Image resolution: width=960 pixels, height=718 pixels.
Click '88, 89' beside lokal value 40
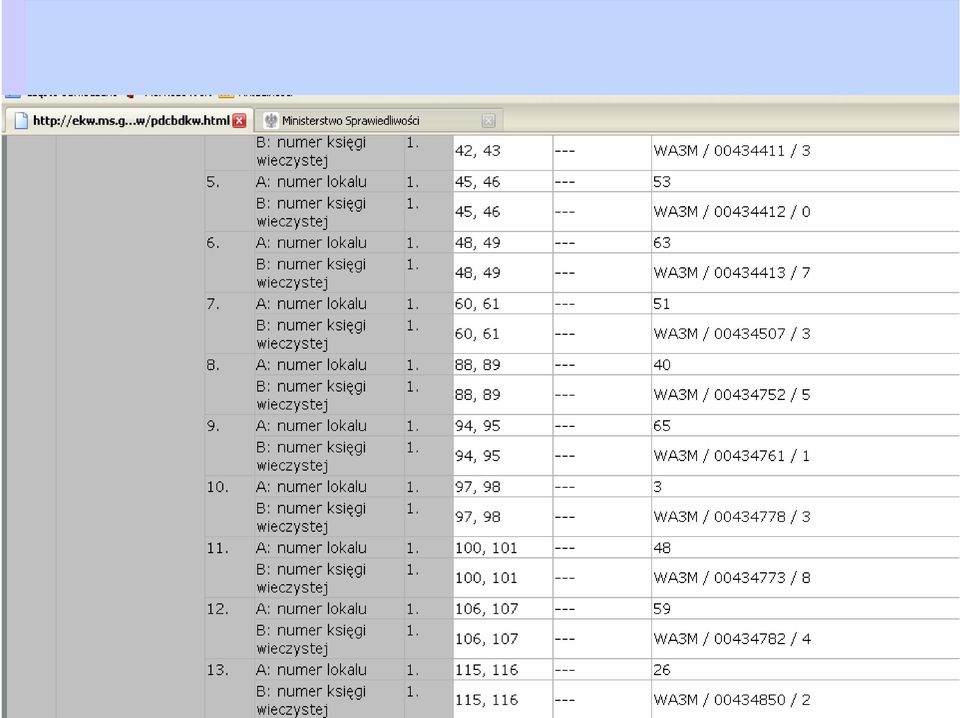pyautogui.click(x=478, y=365)
